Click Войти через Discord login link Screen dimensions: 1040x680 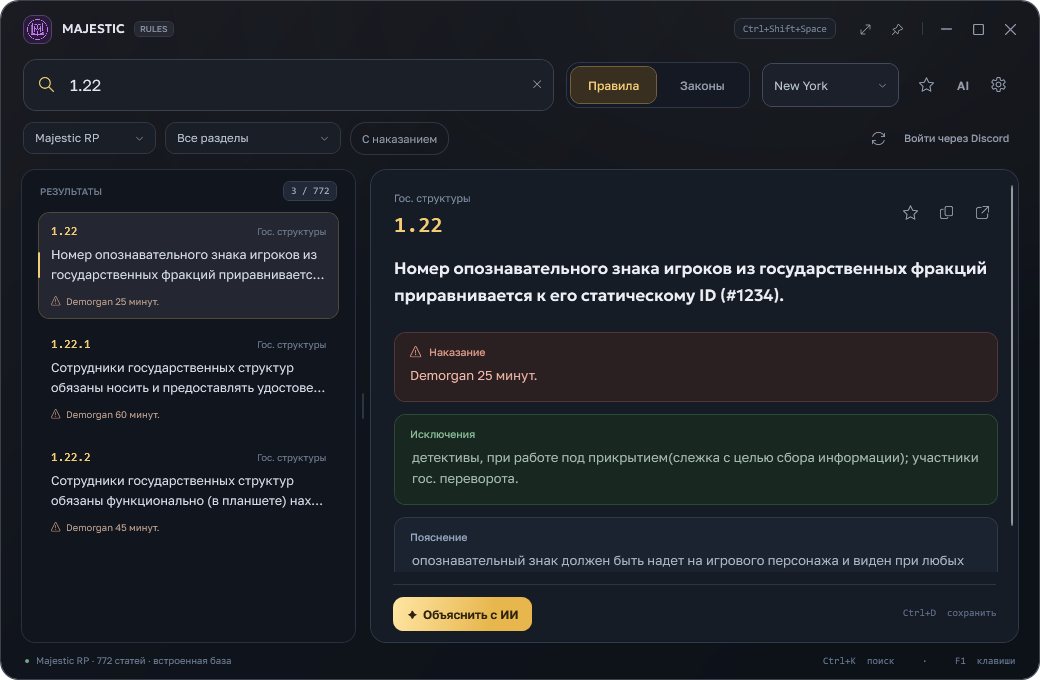tap(956, 138)
